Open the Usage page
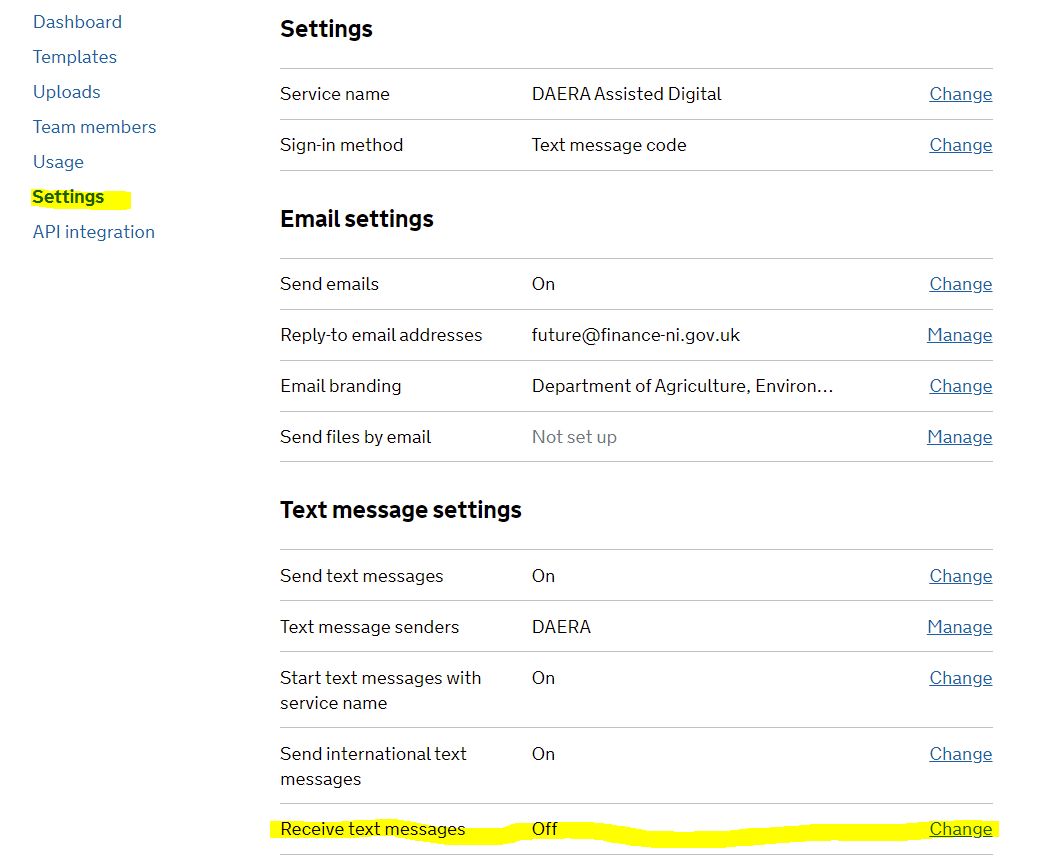 pos(58,161)
